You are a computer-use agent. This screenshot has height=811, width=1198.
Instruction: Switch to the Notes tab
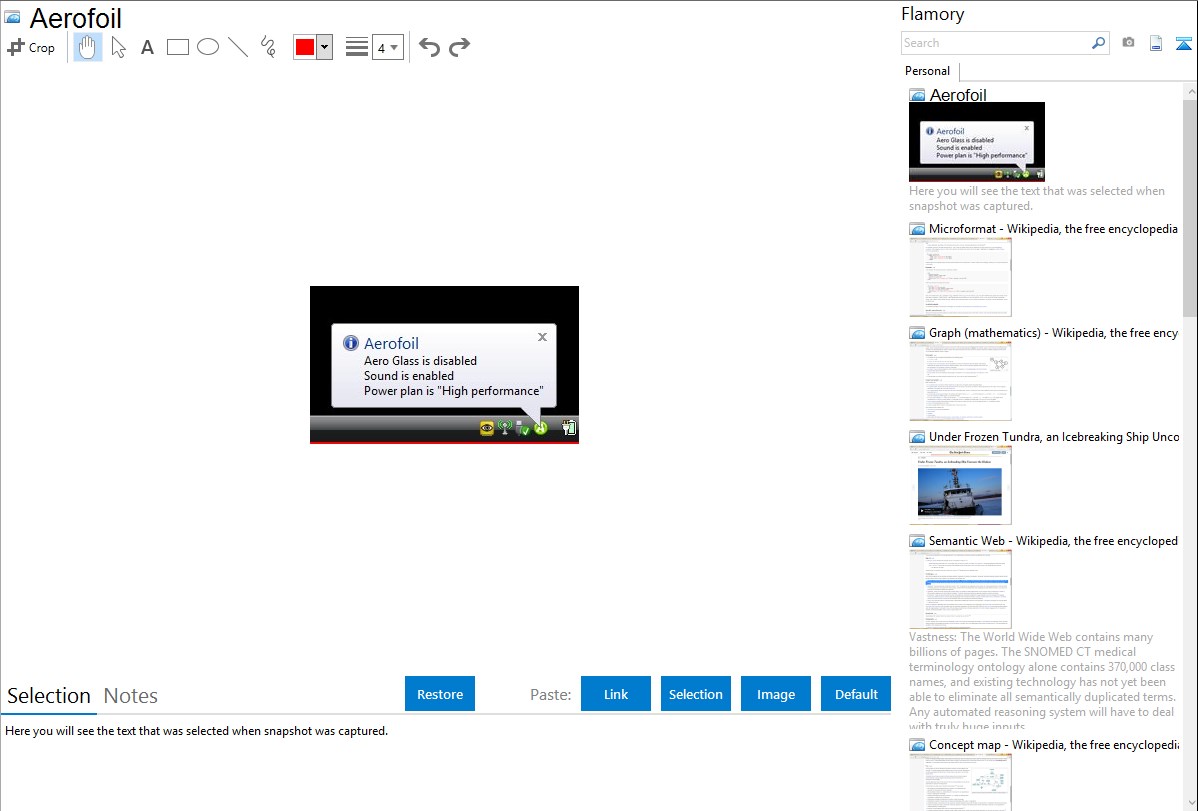pyautogui.click(x=131, y=696)
